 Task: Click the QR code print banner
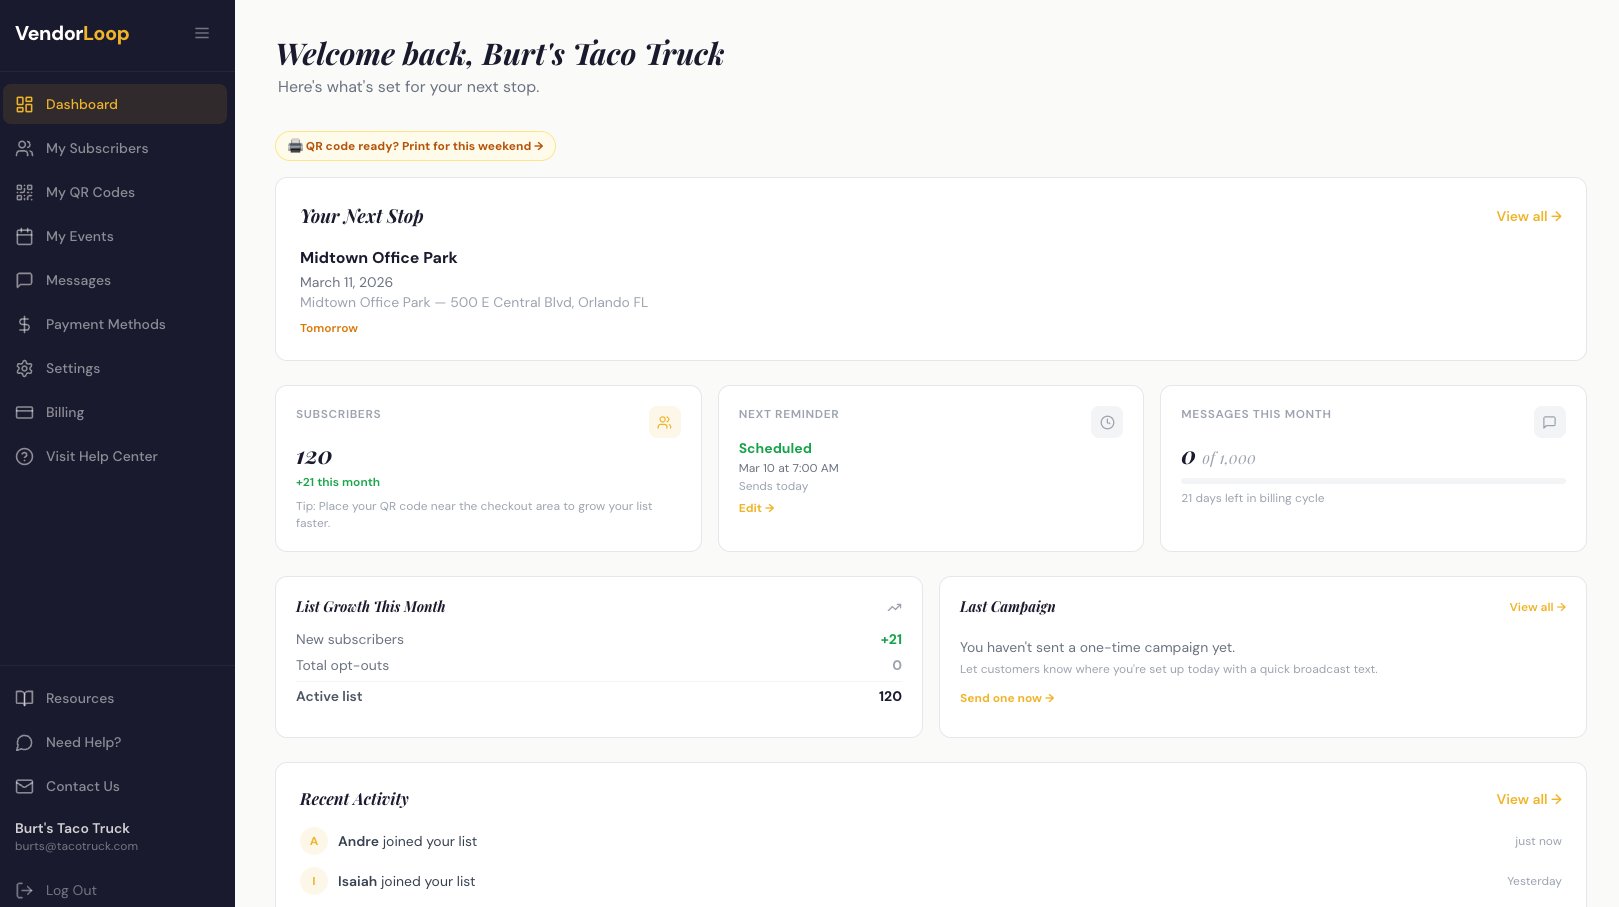(415, 146)
